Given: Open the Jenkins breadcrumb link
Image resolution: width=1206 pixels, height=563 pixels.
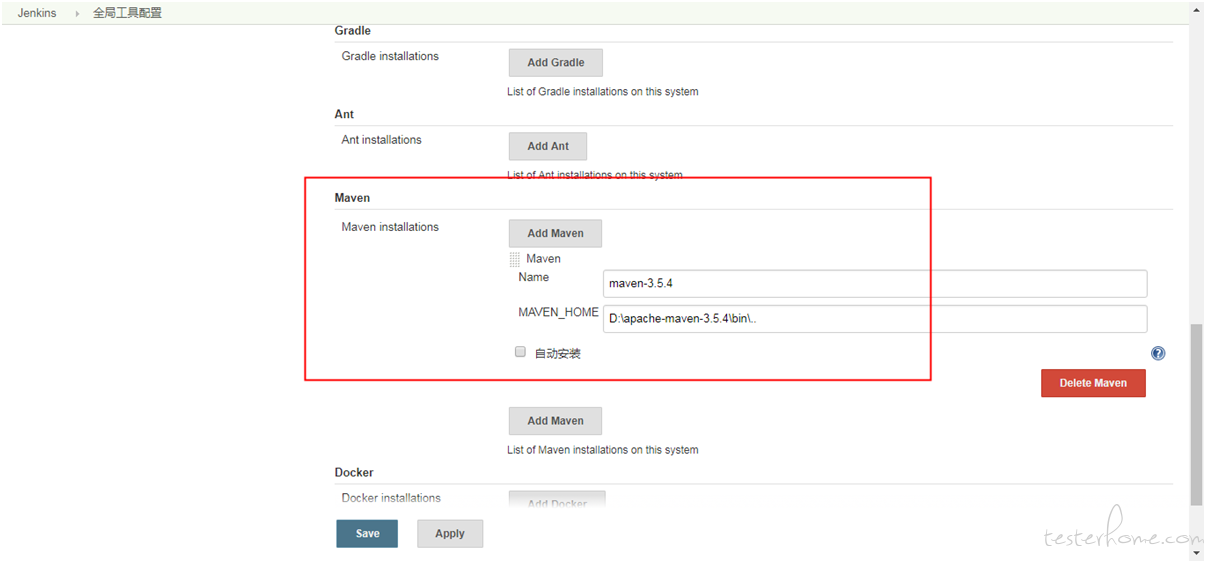Looking at the screenshot, I should tap(37, 13).
